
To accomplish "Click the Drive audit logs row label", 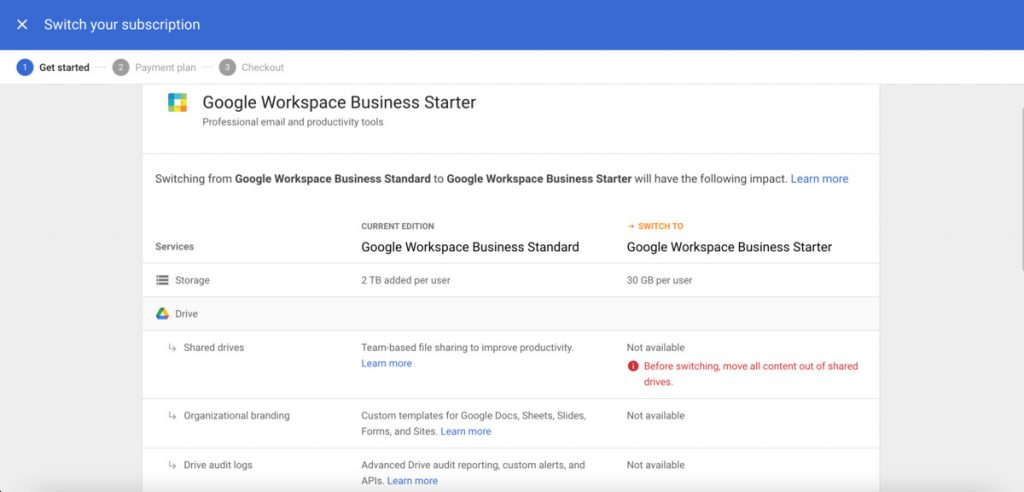I will pos(217,465).
